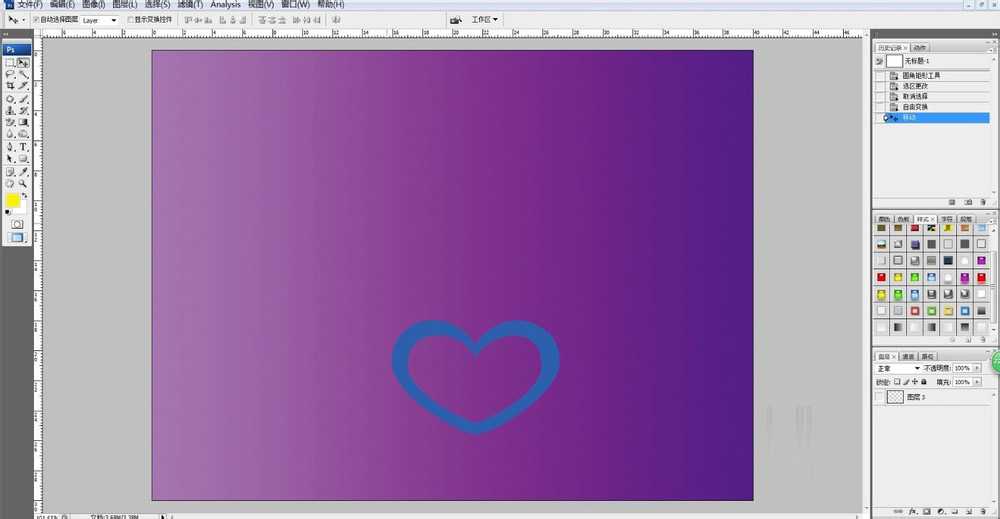Select the Clone Stamp tool
This screenshot has height=519, width=1000.
click(10, 111)
